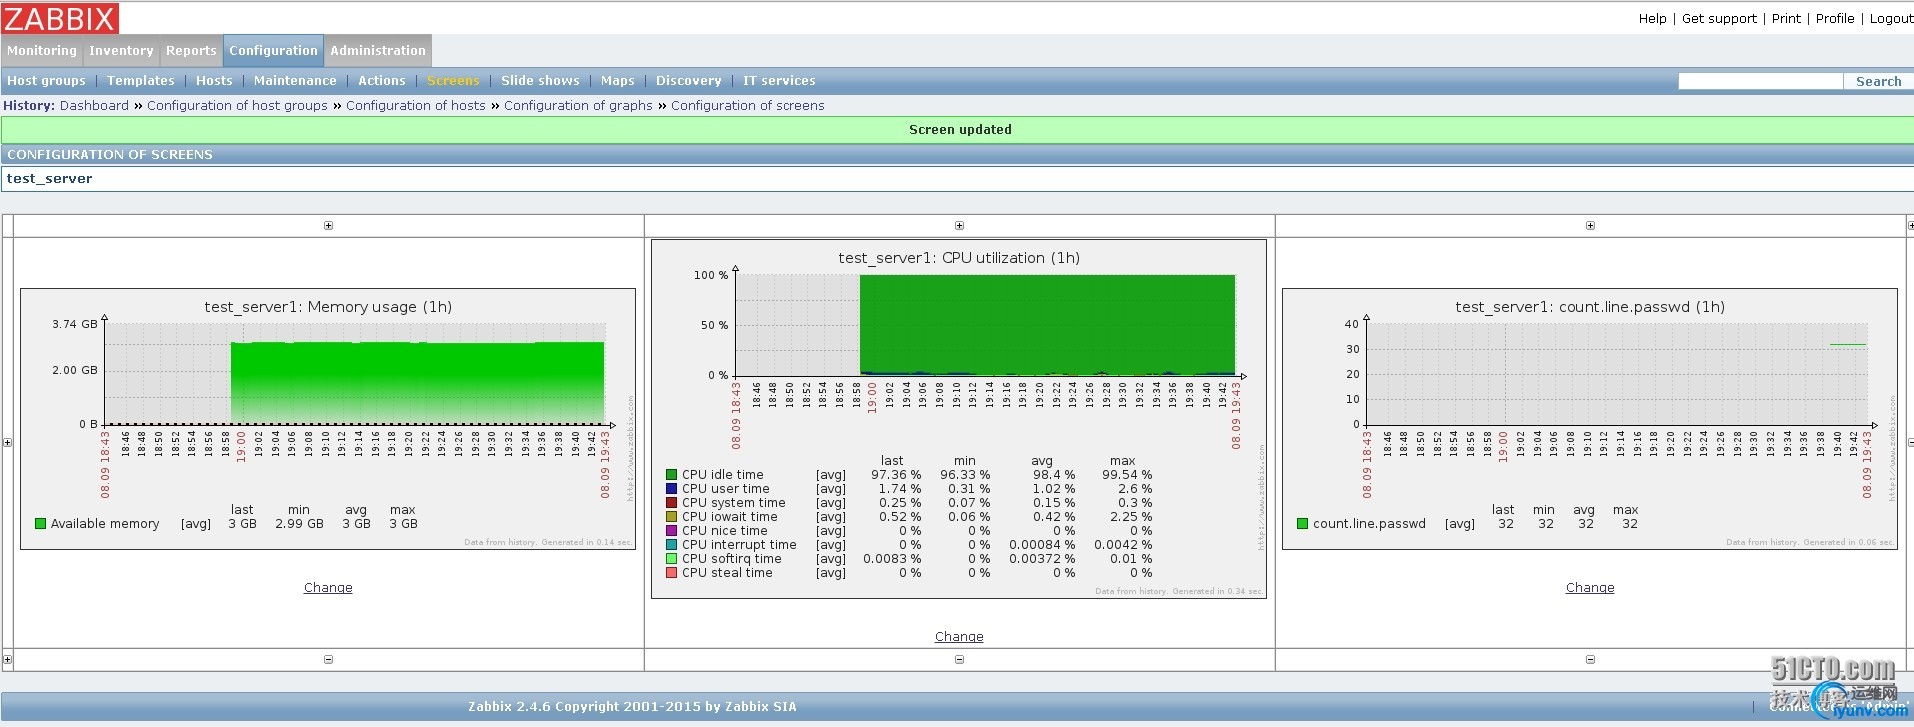The height and width of the screenshot is (727, 1914).
Task: Click the Zabbix 2.4.6 copyright footer text
Action: pos(632,707)
